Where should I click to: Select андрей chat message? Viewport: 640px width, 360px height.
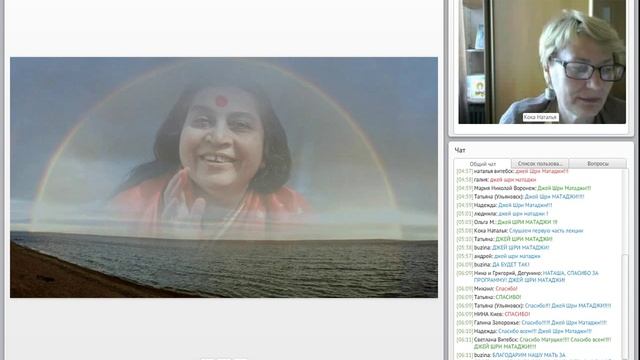pos(498,256)
